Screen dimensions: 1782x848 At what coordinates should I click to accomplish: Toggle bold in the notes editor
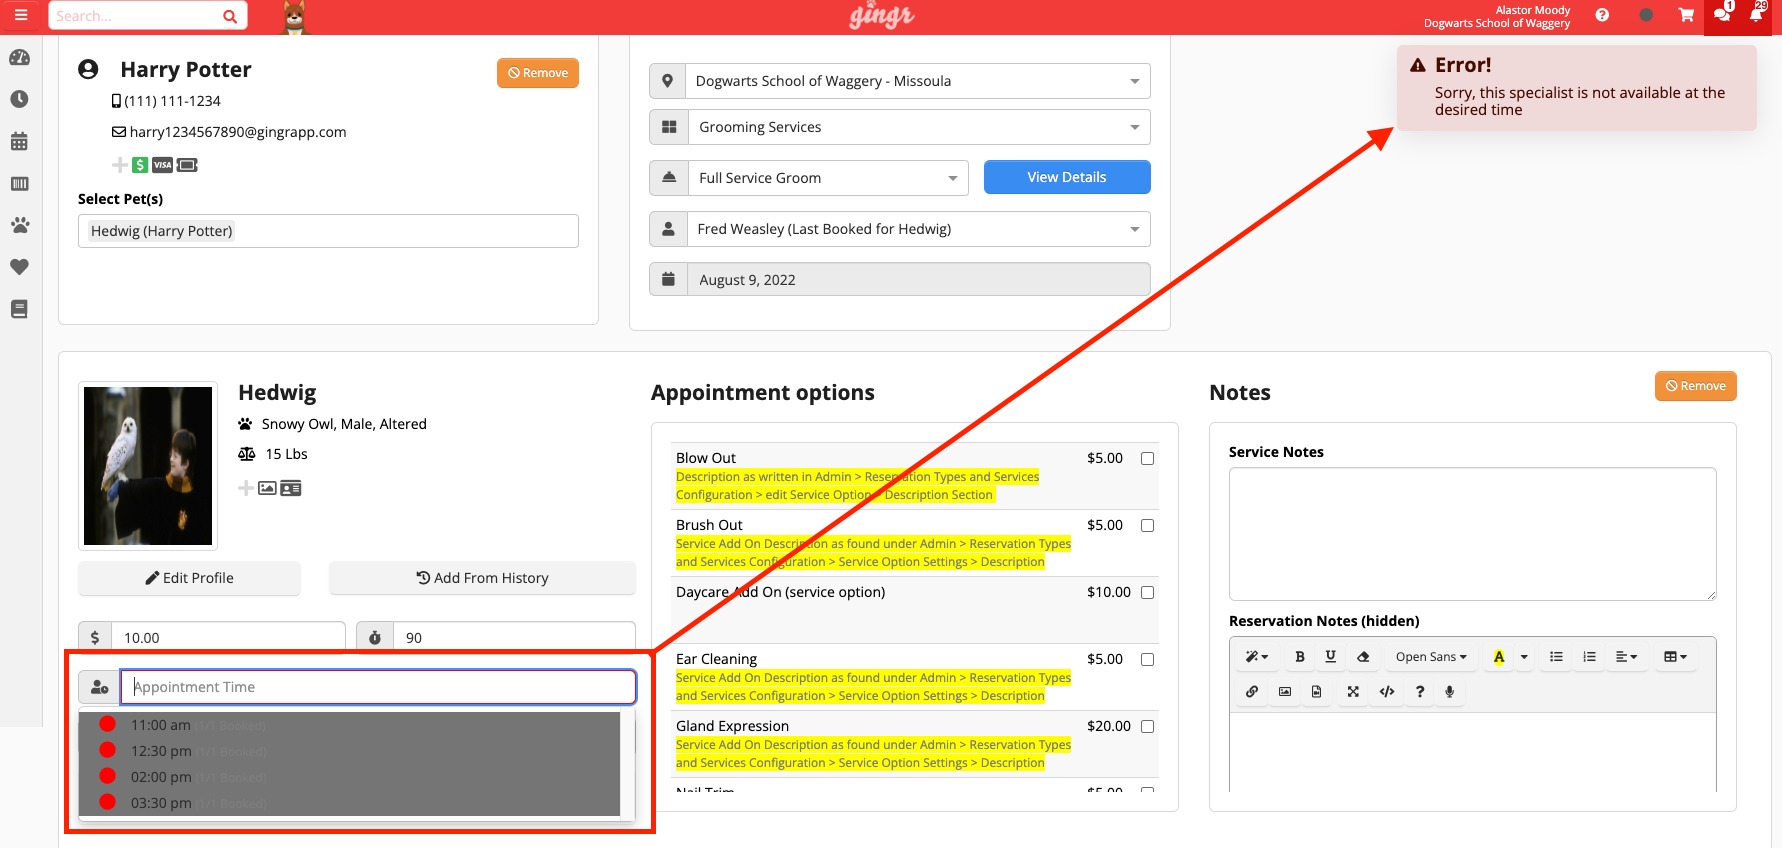click(1300, 657)
